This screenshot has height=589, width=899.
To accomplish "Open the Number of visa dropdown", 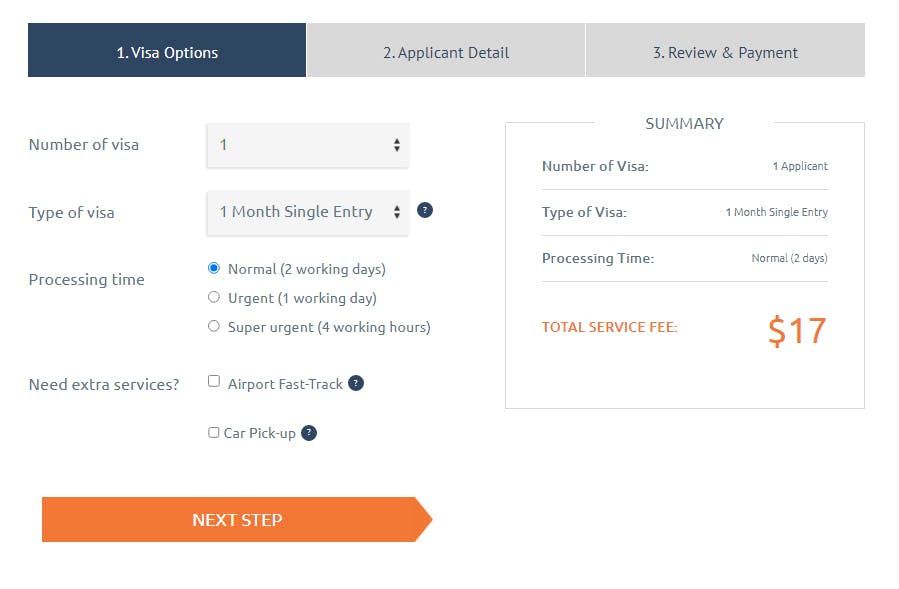I will click(x=308, y=145).
